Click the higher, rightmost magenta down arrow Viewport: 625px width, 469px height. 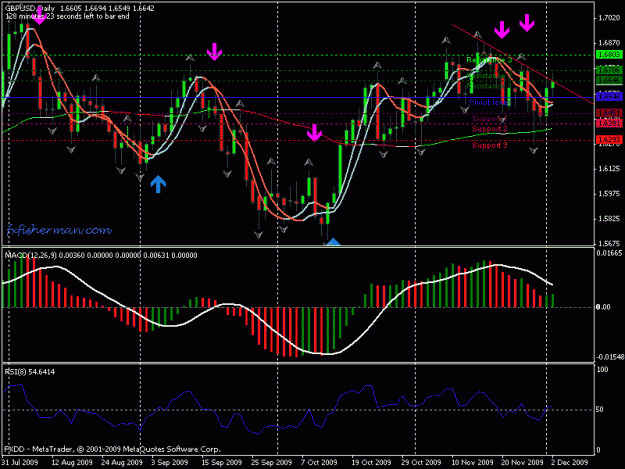[x=527, y=23]
